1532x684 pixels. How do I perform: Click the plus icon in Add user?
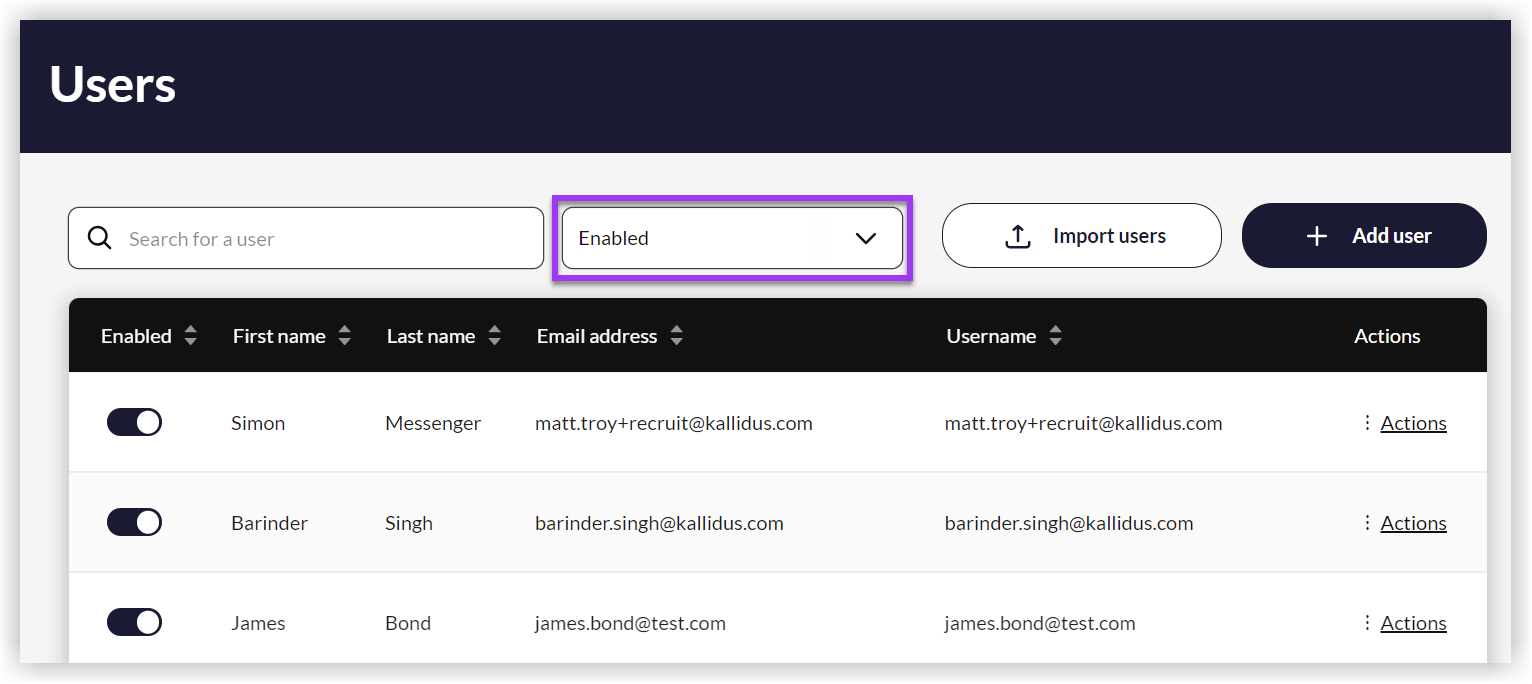coord(1317,237)
